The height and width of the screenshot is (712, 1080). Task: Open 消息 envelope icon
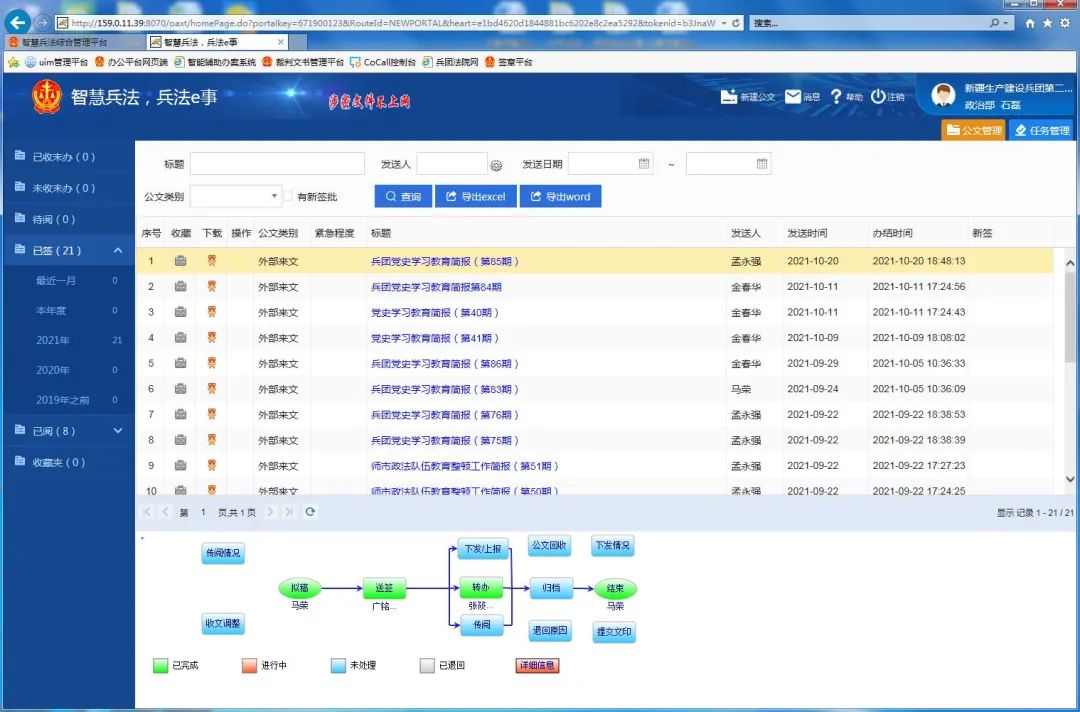pyautogui.click(x=793, y=97)
